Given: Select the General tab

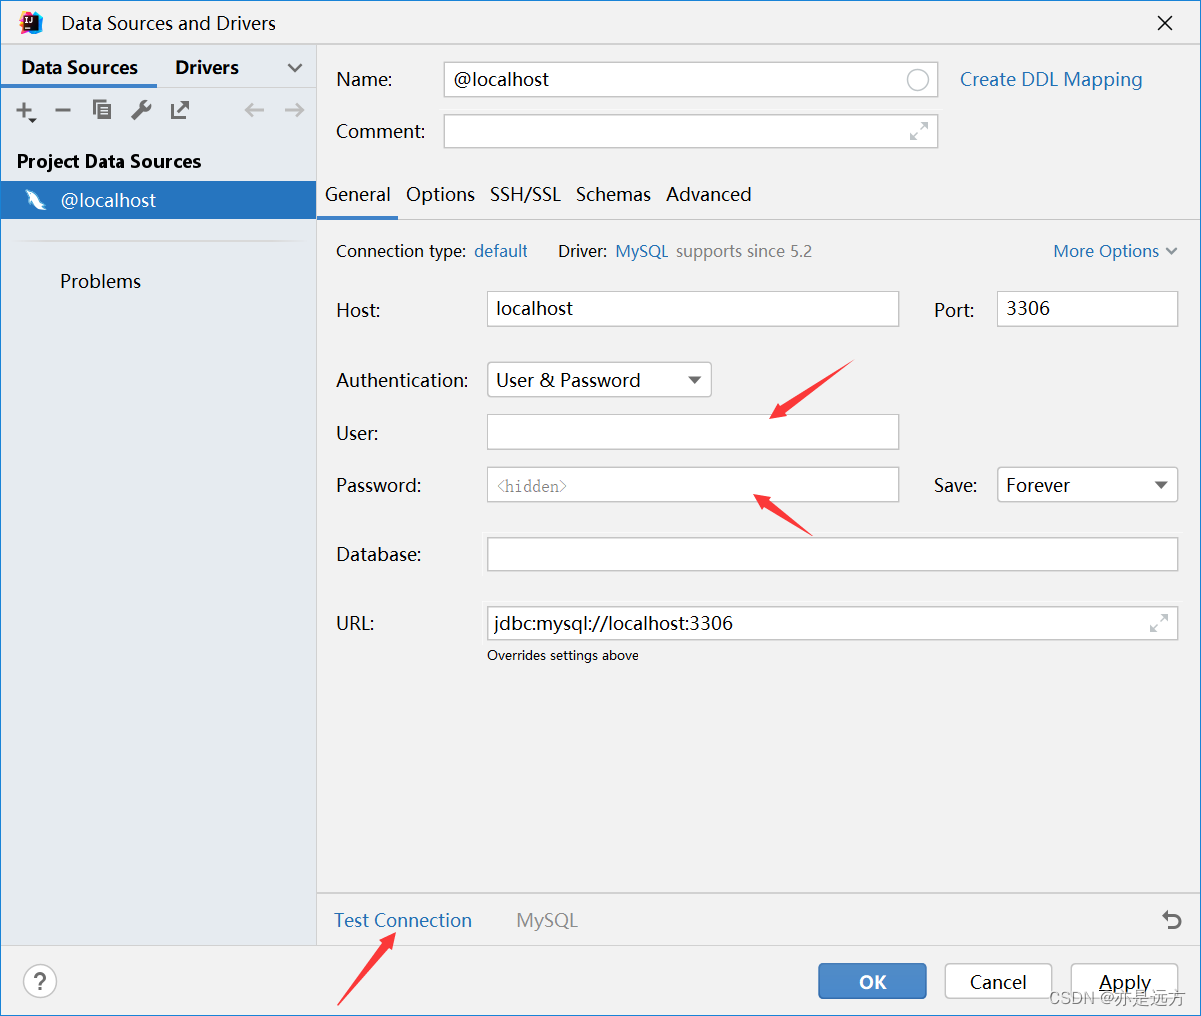Looking at the screenshot, I should pyautogui.click(x=358, y=194).
